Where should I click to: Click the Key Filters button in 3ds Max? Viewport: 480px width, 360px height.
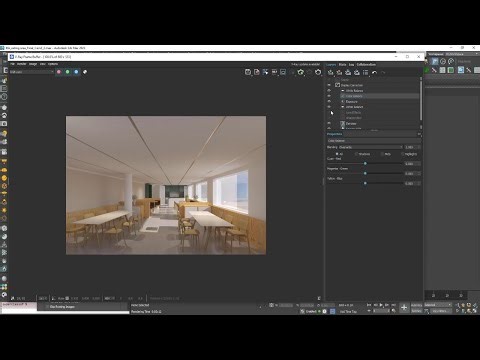tap(441, 311)
